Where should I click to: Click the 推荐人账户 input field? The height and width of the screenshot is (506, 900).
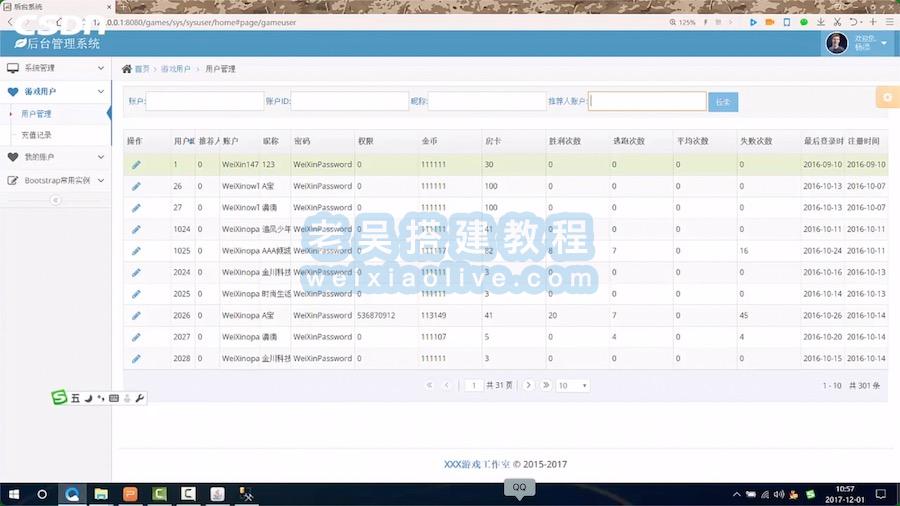(647, 101)
